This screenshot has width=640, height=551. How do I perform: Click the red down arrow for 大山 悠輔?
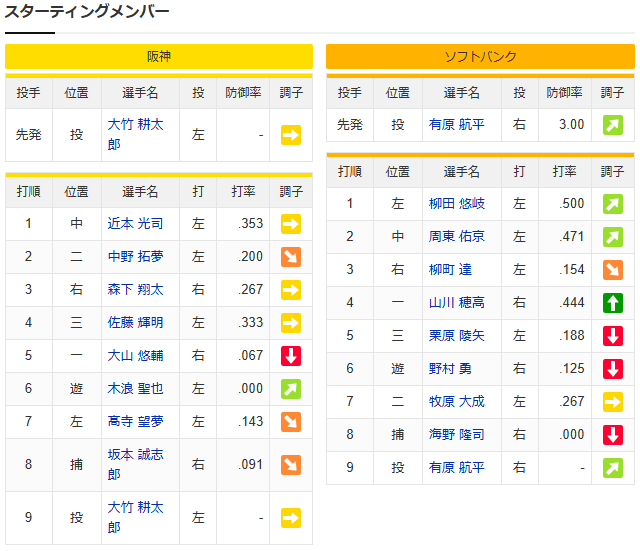click(x=291, y=356)
